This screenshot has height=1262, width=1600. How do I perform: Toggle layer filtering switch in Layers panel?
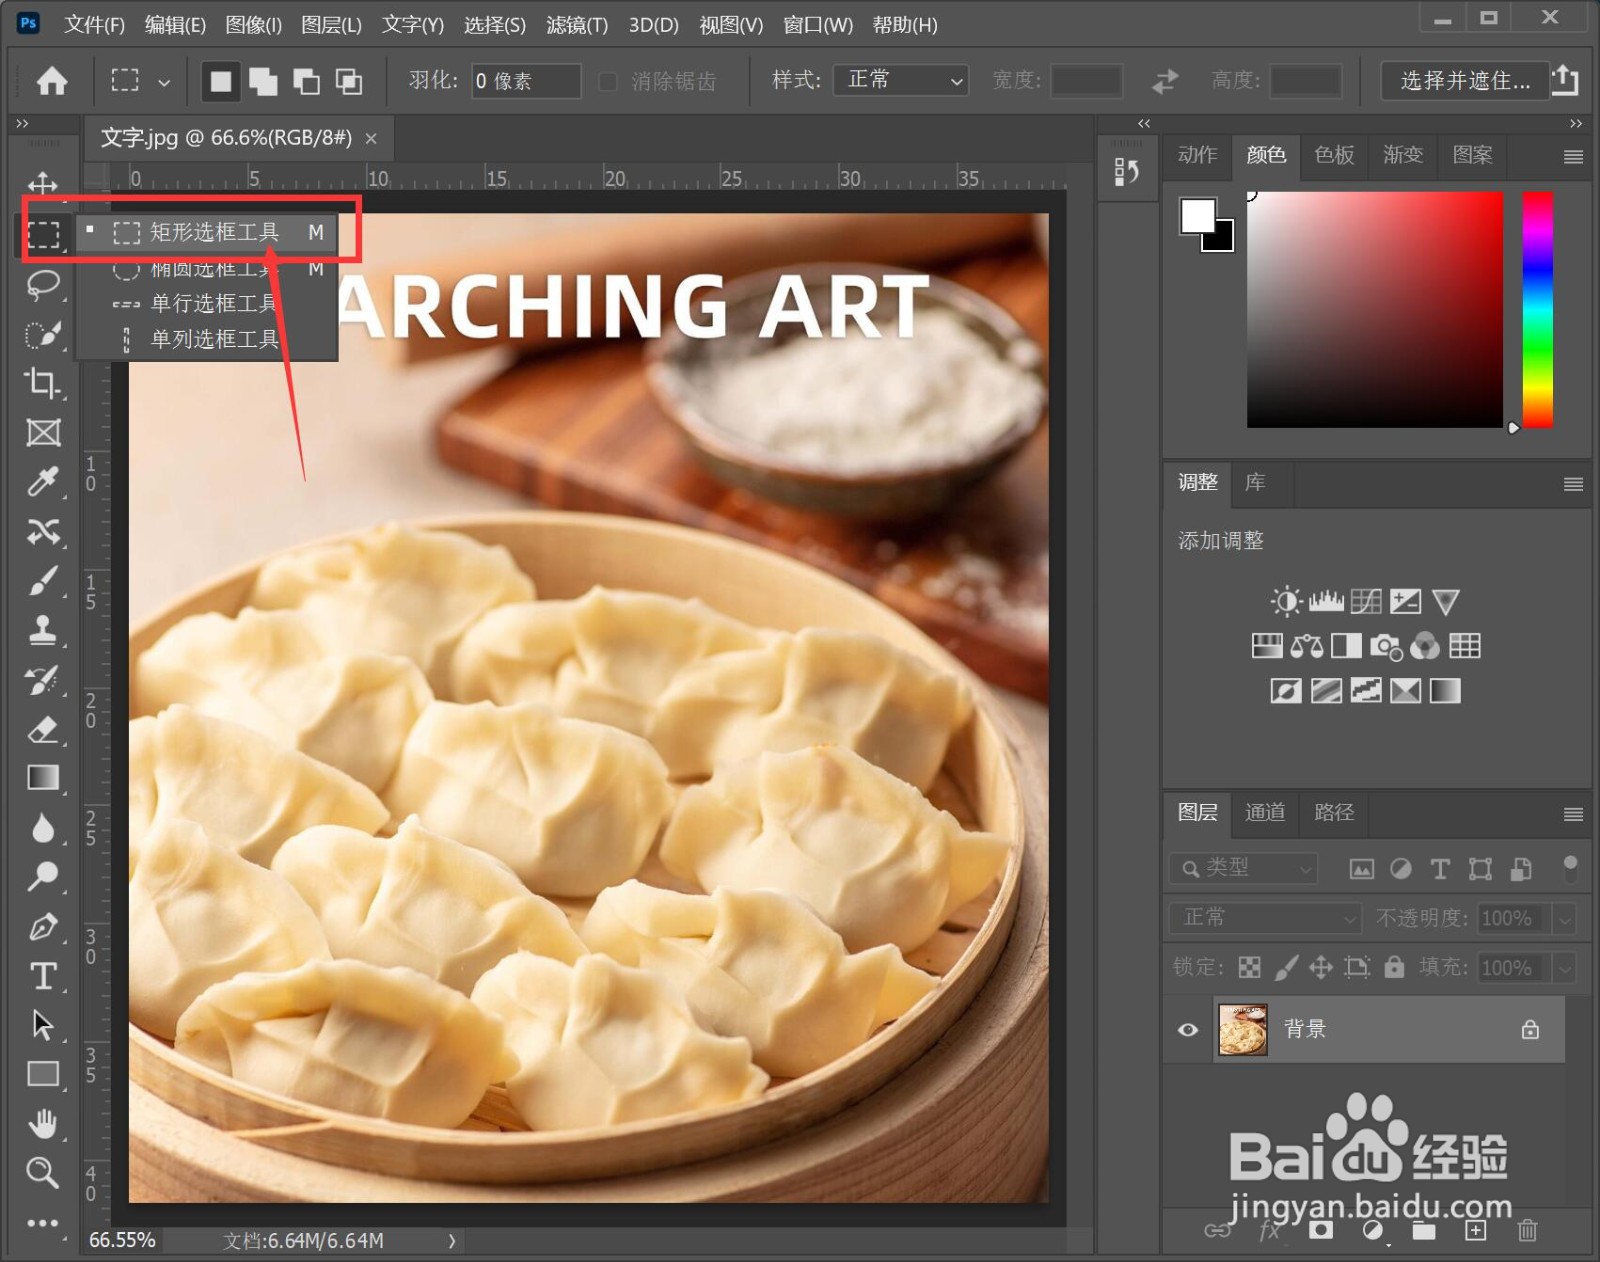point(1570,868)
